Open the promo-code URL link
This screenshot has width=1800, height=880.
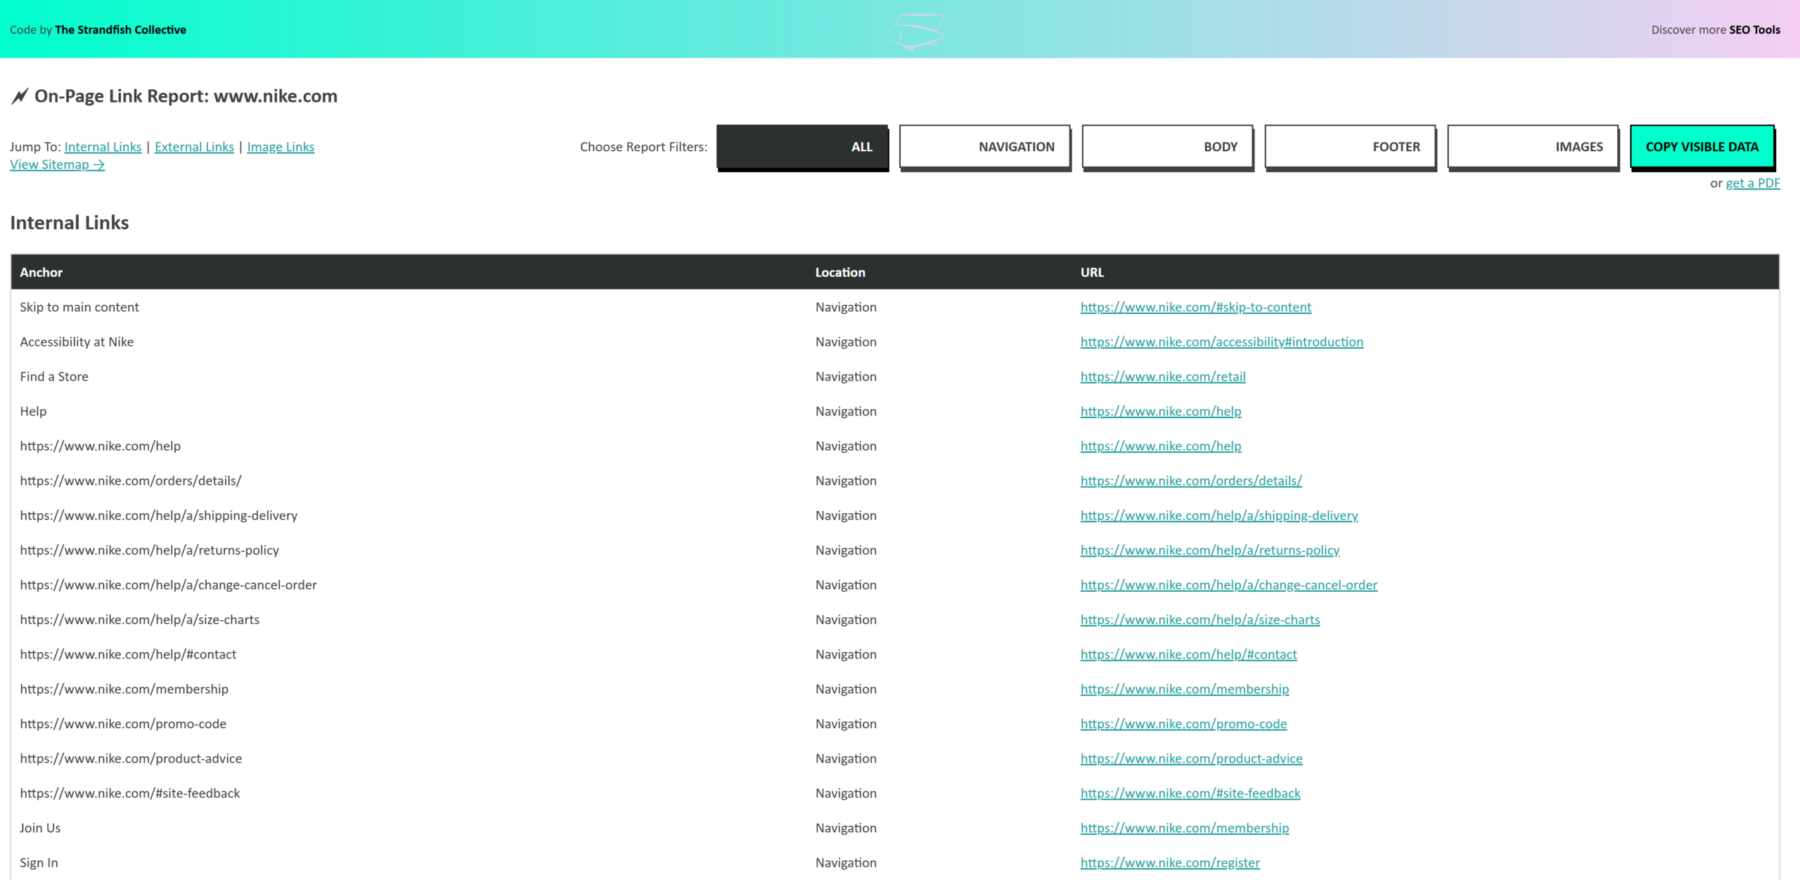(1184, 724)
